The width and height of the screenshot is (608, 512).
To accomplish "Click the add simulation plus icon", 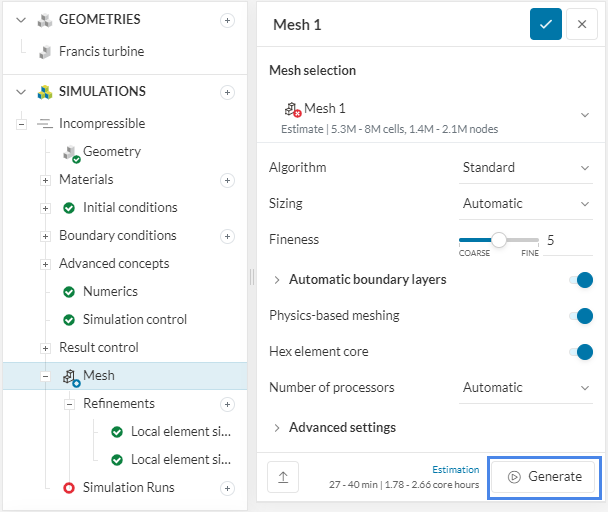I will pos(227,92).
